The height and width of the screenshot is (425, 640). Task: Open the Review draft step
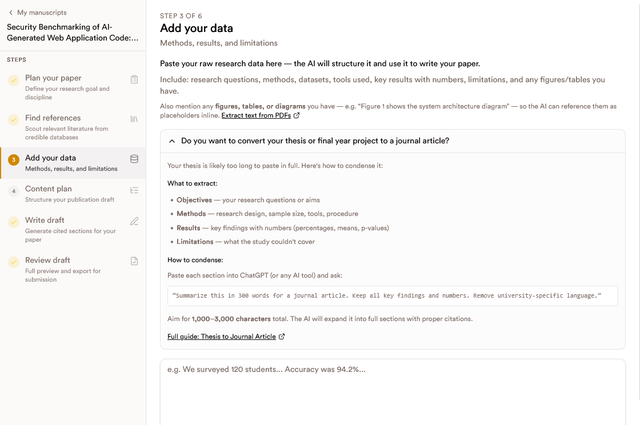tap(73, 269)
